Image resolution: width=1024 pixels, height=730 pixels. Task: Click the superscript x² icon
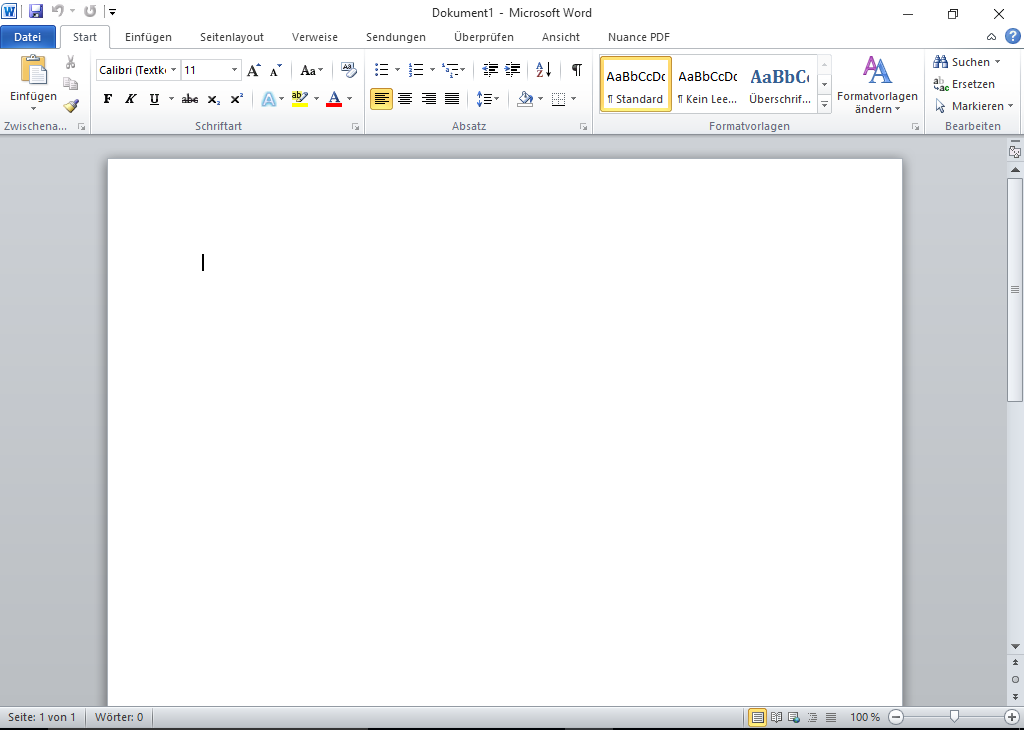pyautogui.click(x=236, y=99)
